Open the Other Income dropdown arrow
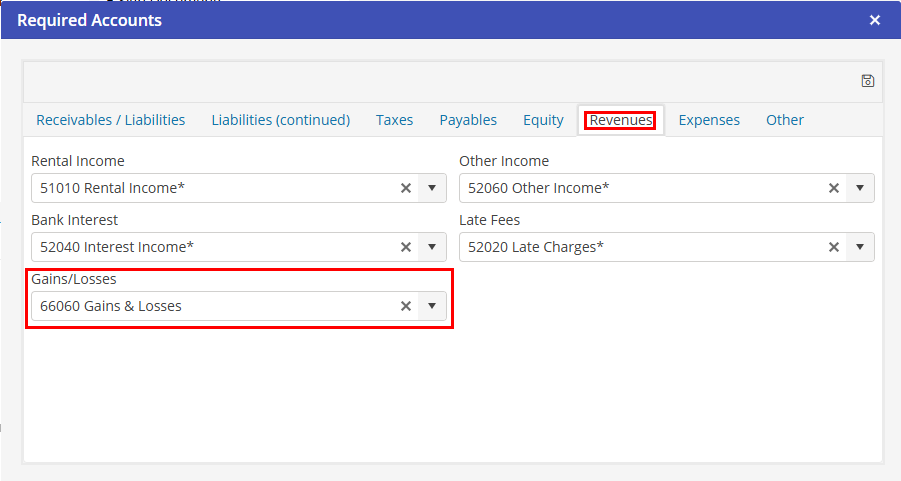The image size is (901, 481). 860,188
